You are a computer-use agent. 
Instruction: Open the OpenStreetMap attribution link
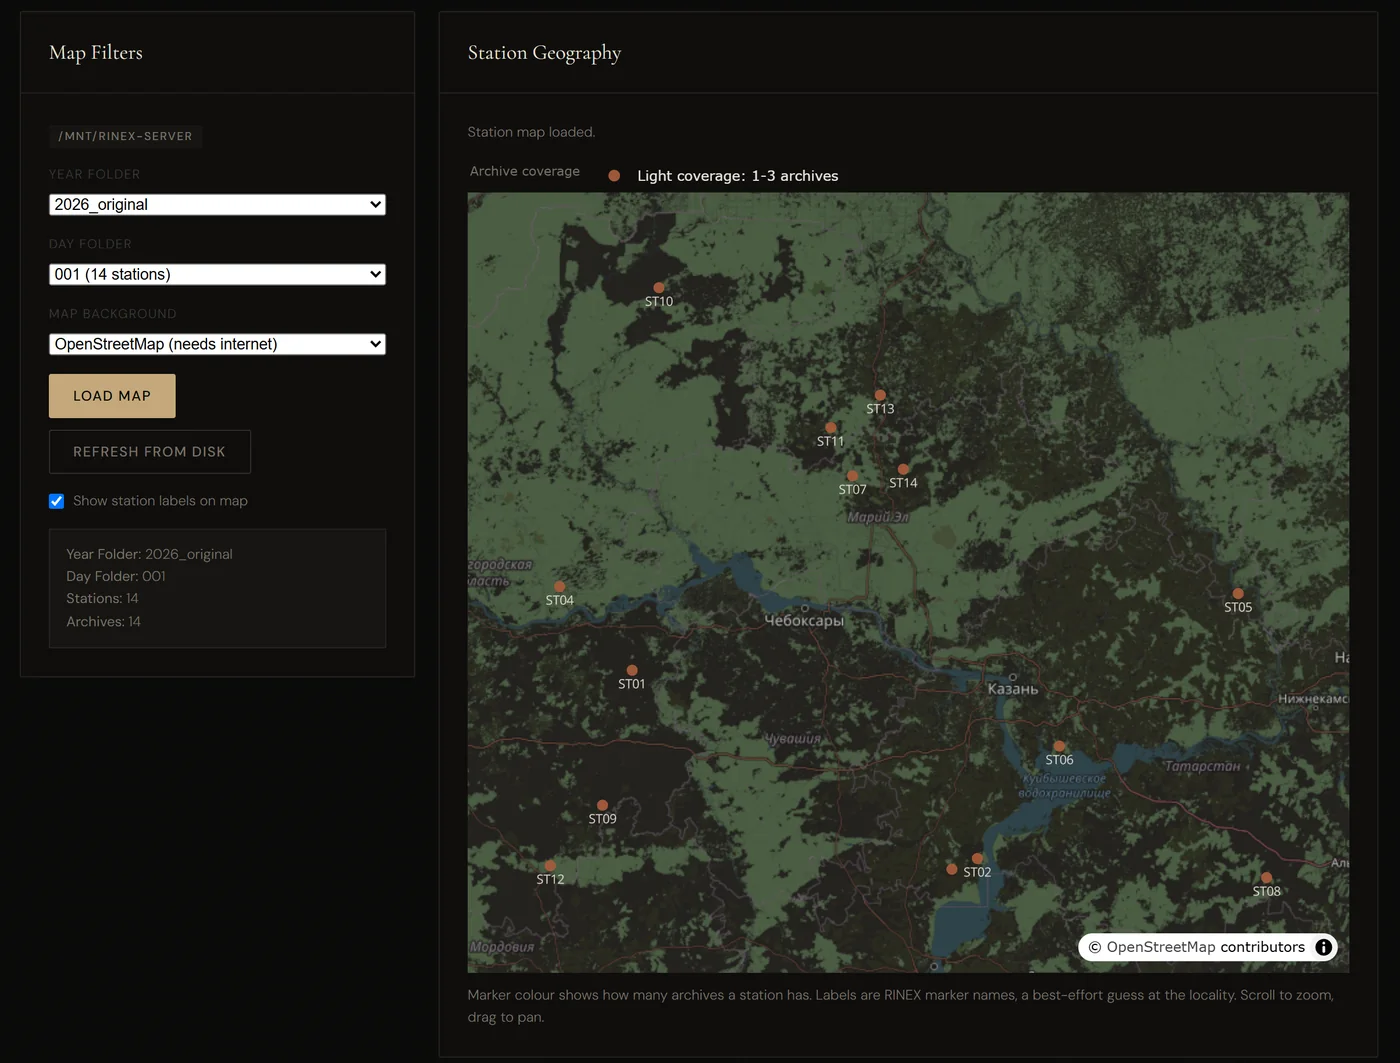pyautogui.click(x=1160, y=947)
